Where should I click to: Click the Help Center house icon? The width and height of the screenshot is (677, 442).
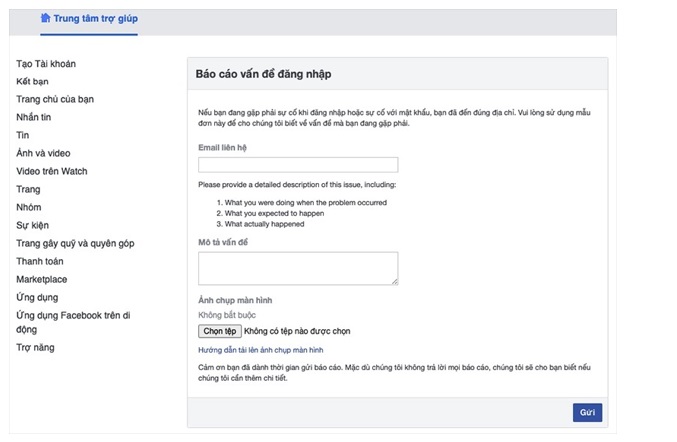(x=45, y=18)
